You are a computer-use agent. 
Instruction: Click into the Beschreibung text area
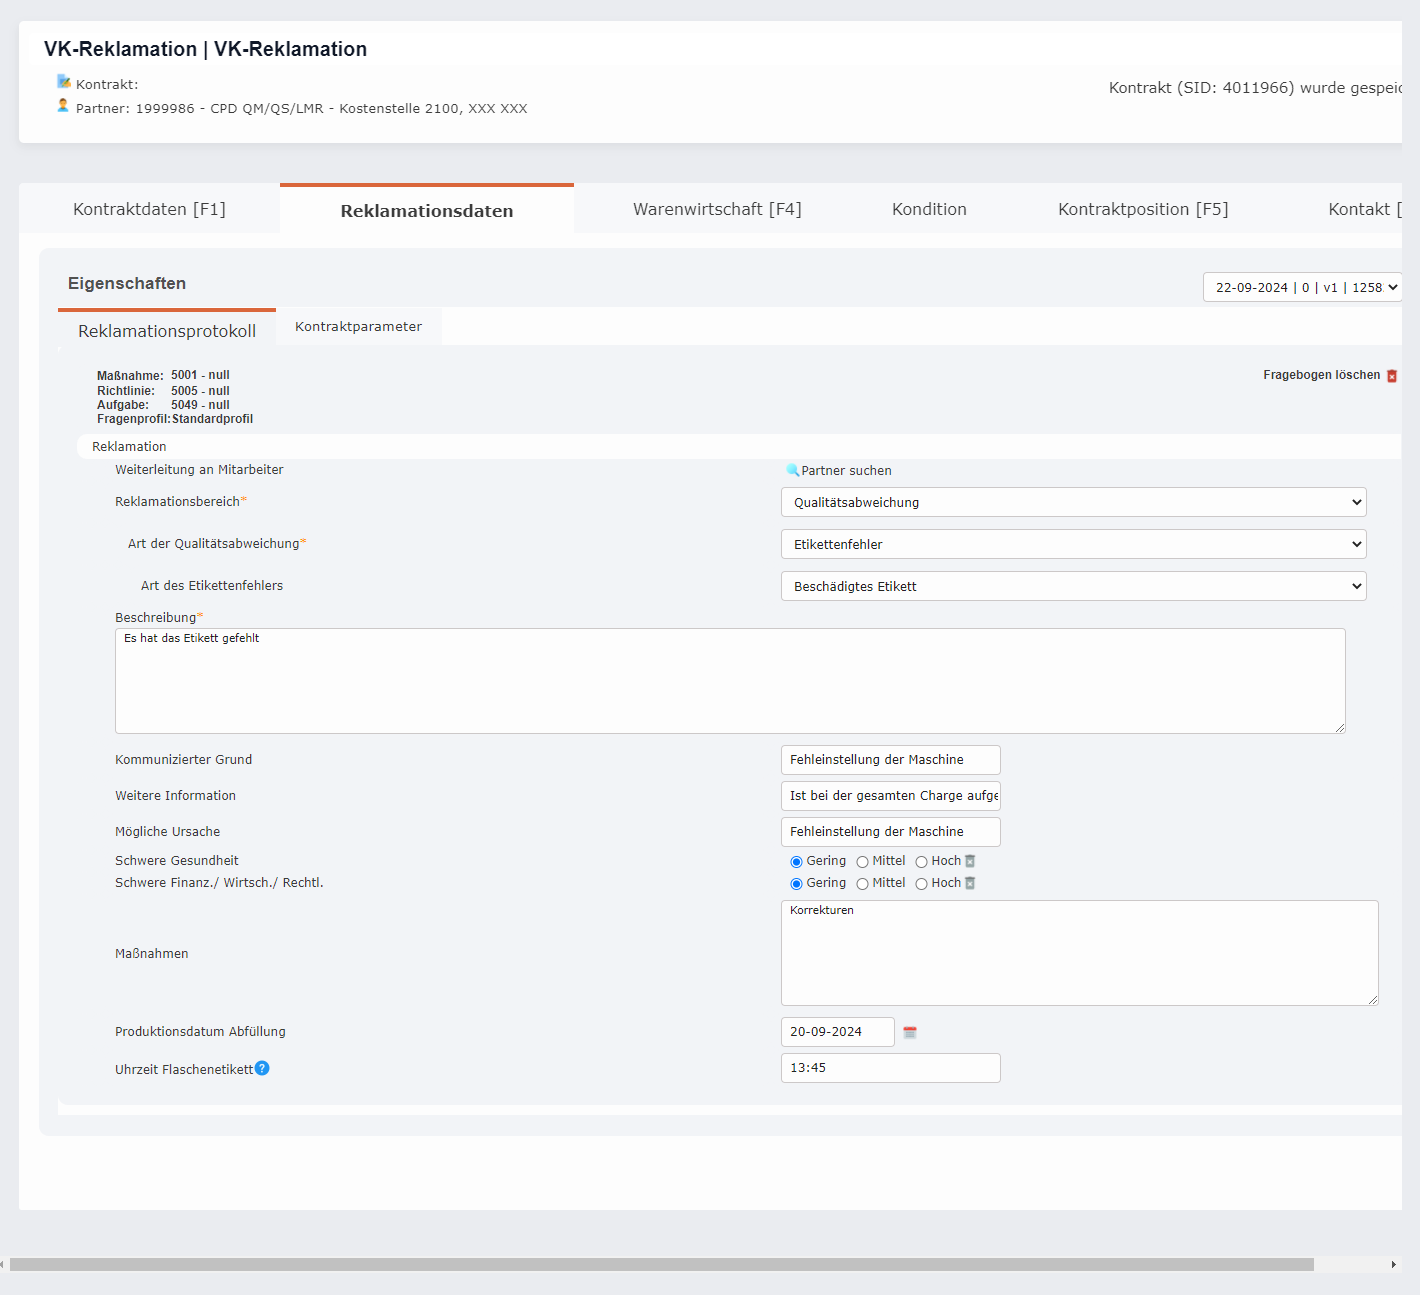pyautogui.click(x=730, y=681)
